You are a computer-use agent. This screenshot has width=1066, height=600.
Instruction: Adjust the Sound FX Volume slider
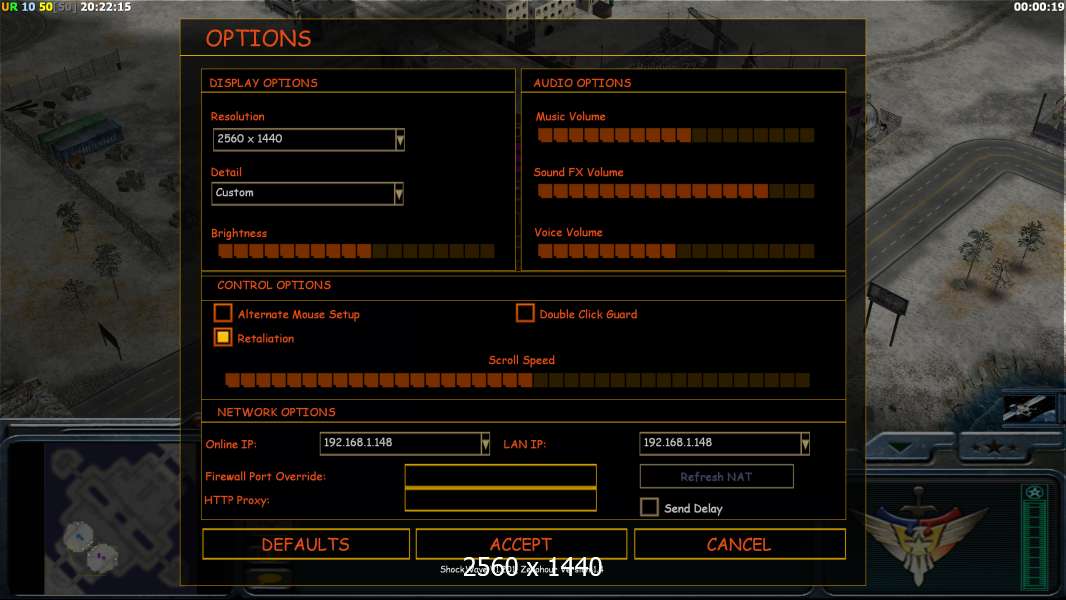676,191
